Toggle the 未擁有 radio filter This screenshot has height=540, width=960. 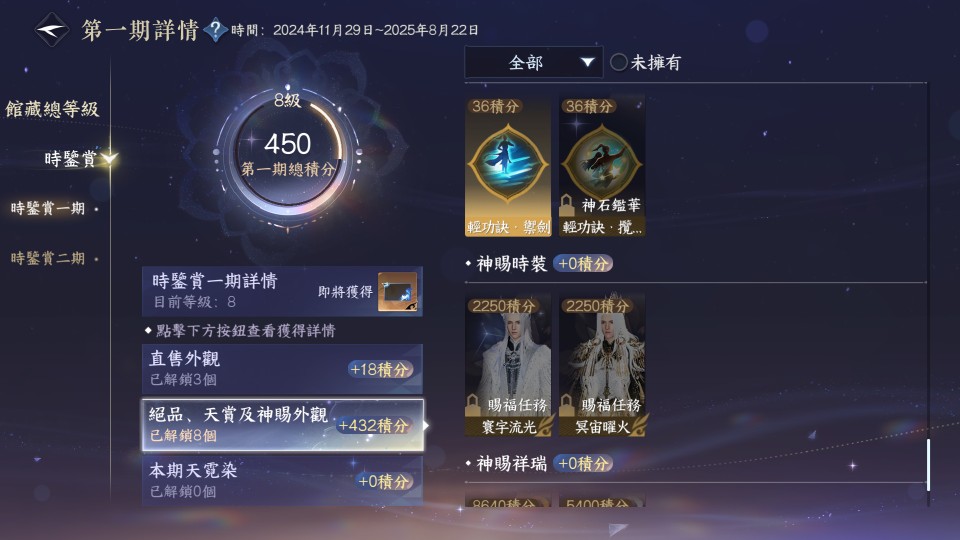(618, 62)
